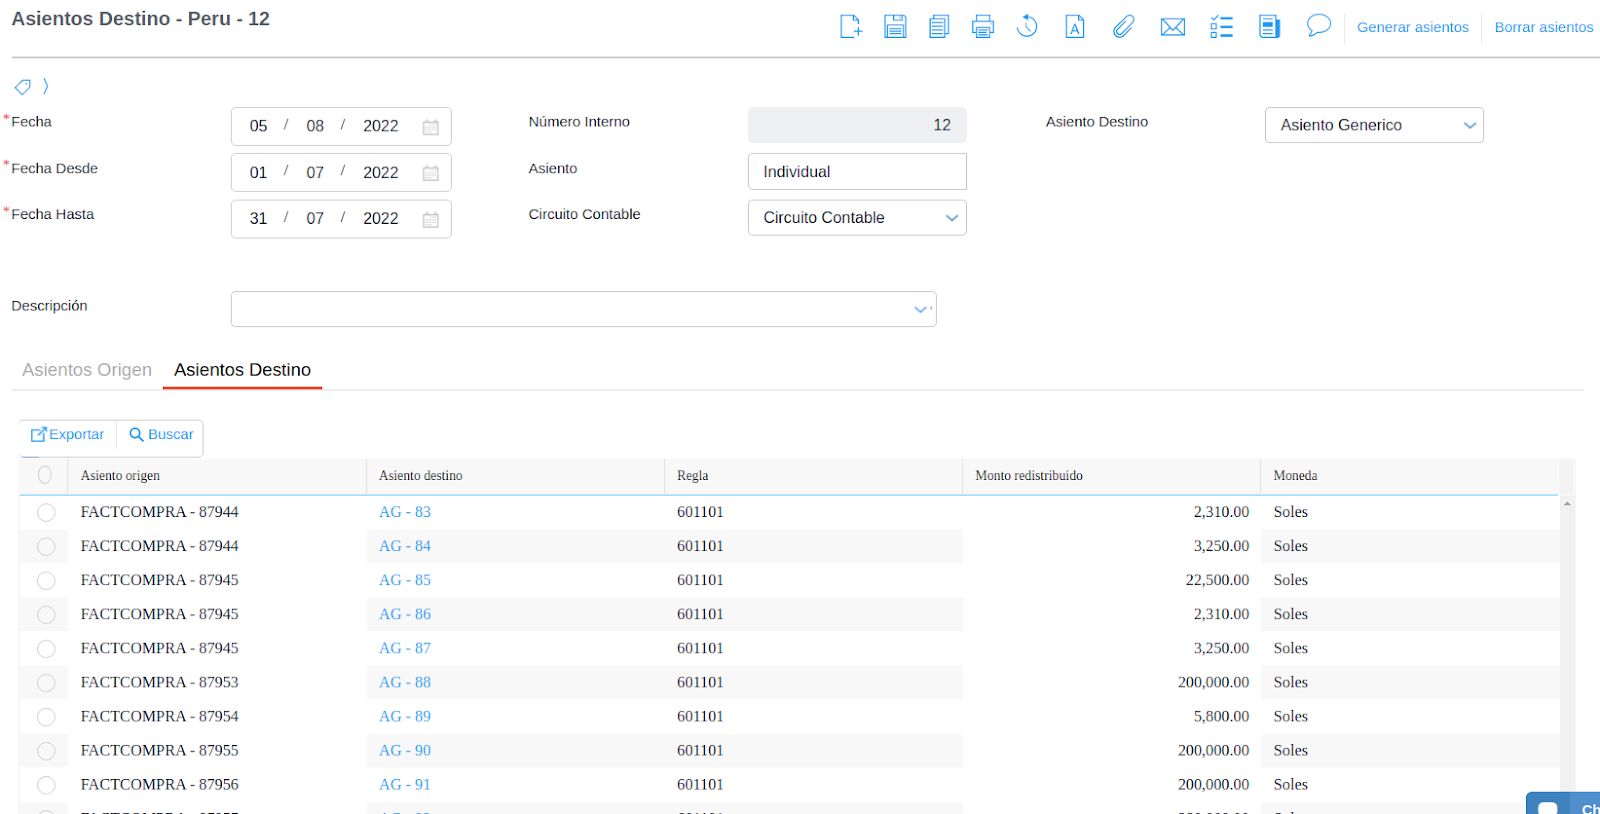Open the checklist icon in toolbar
The width and height of the screenshot is (1600, 814).
click(x=1221, y=27)
